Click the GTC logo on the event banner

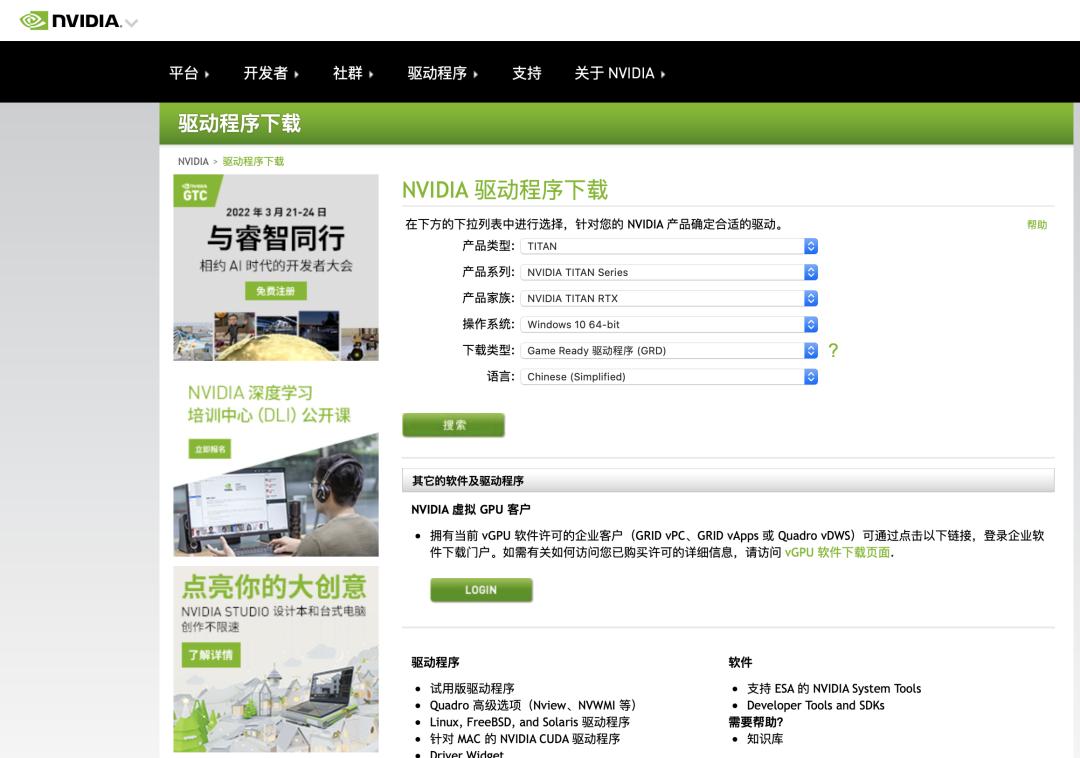pyautogui.click(x=197, y=190)
